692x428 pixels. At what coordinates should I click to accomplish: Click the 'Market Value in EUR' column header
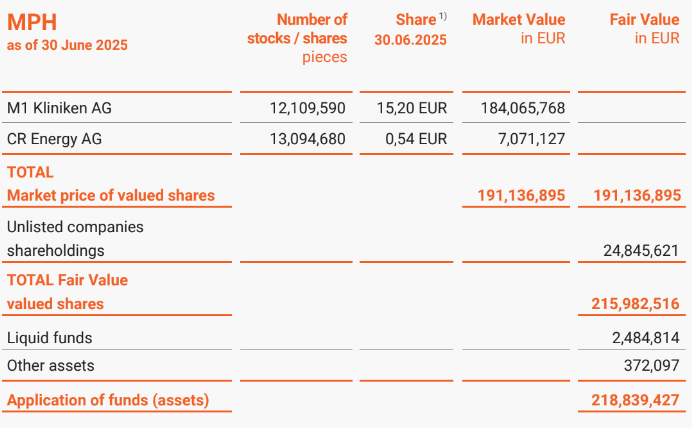click(518, 29)
